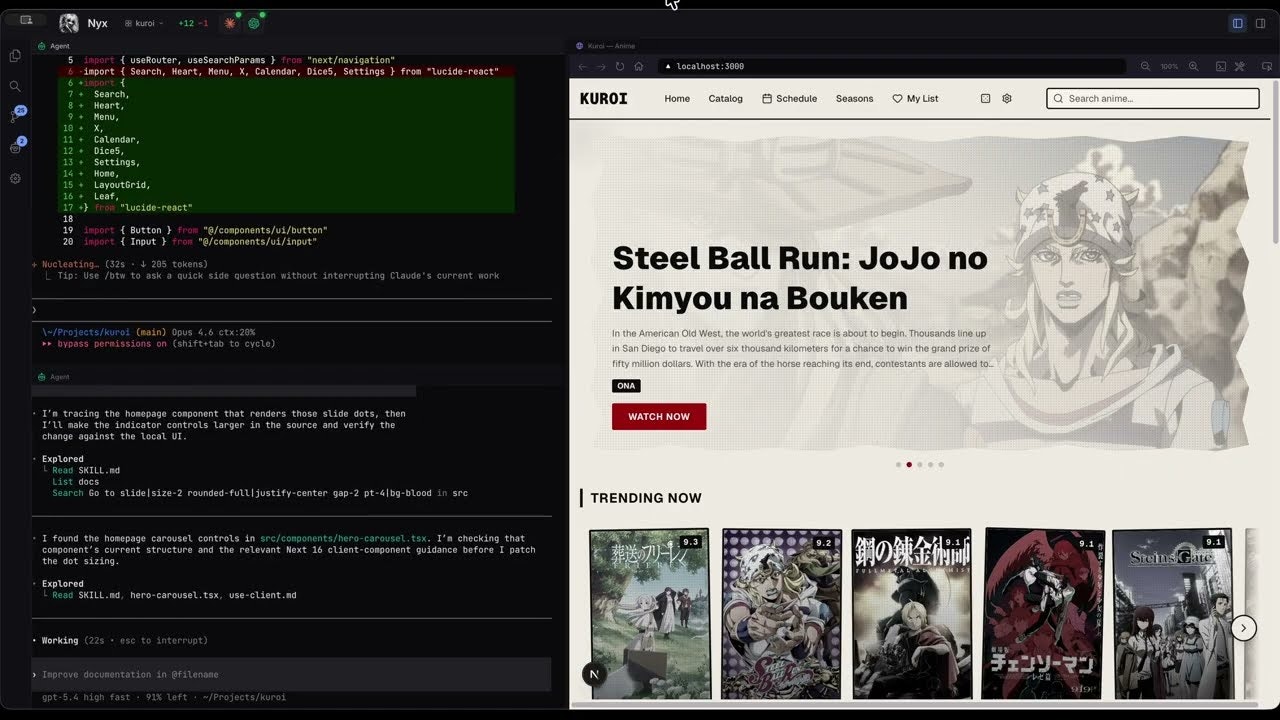
Task: Open the browser console terminal icon
Action: (1221, 66)
